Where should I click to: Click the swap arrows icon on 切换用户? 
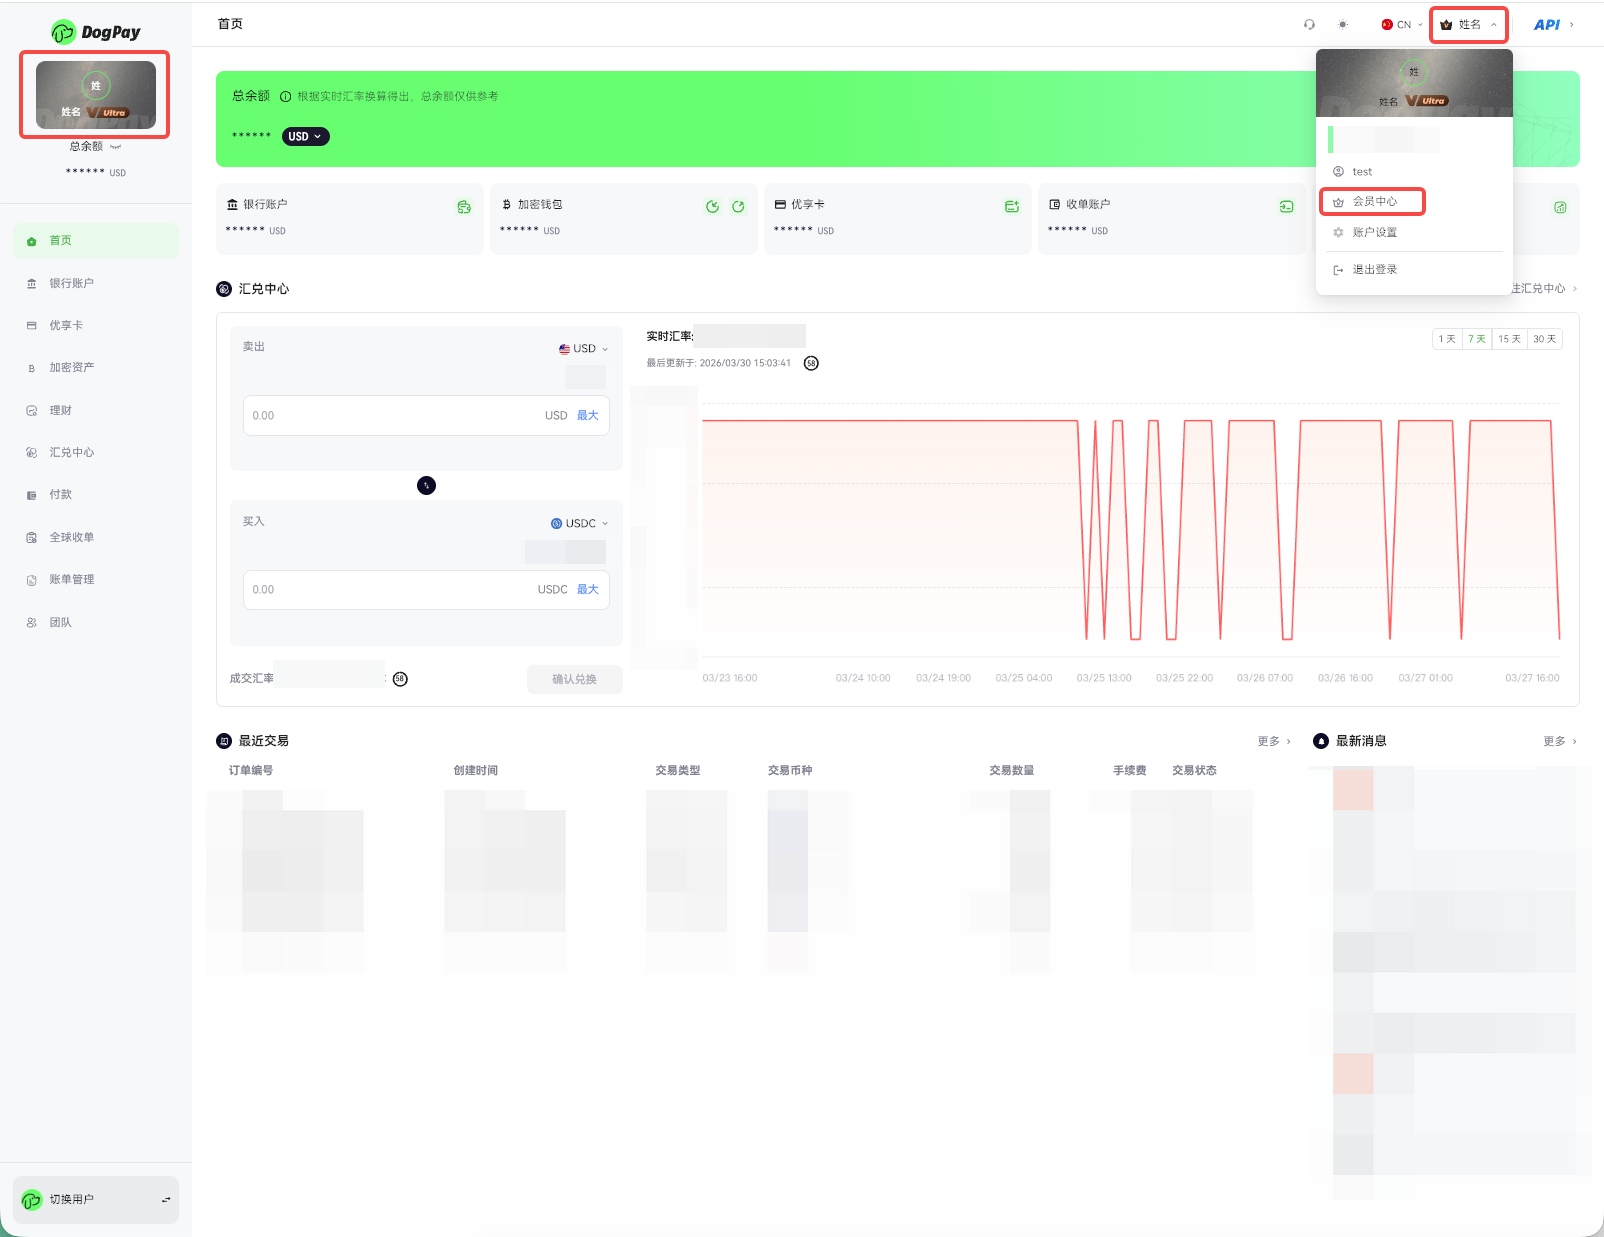tap(166, 1200)
